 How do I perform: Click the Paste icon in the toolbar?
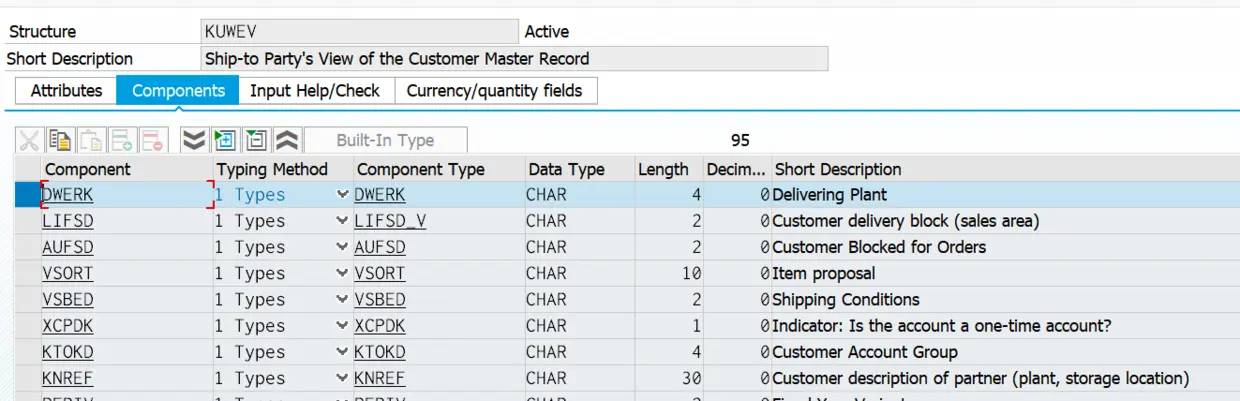[x=91, y=141]
